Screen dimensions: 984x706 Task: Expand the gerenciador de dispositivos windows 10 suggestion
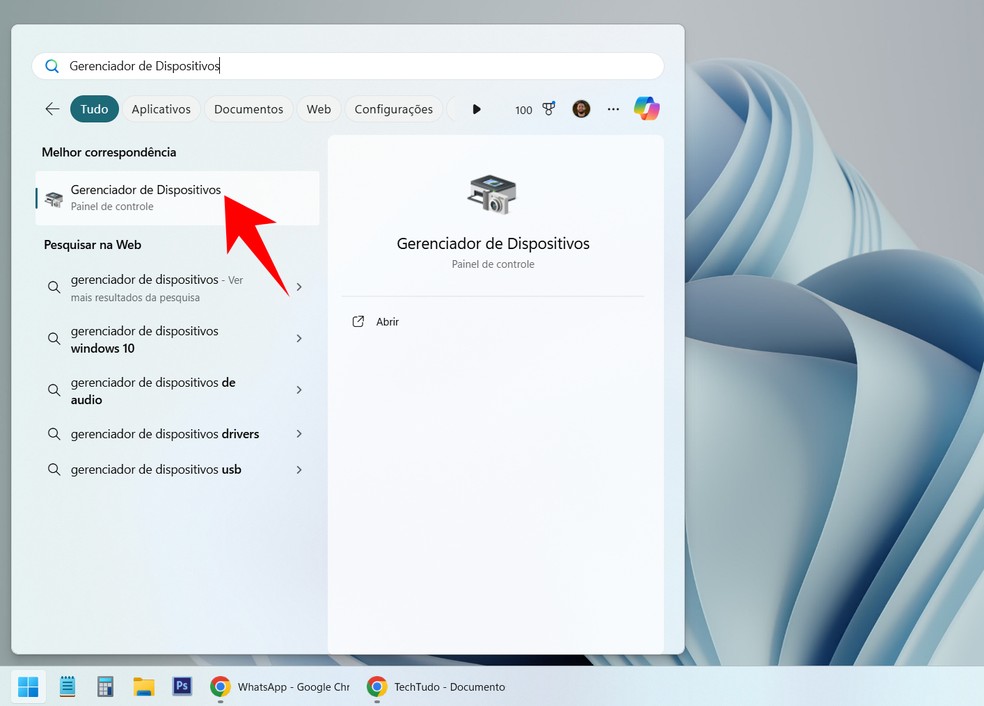tap(299, 339)
